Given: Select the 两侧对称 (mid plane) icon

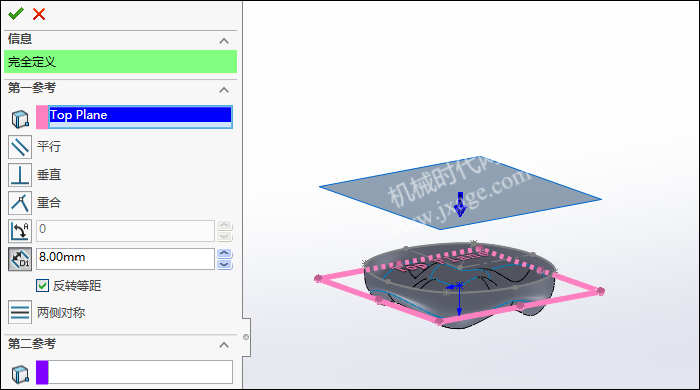Looking at the screenshot, I should [20, 312].
